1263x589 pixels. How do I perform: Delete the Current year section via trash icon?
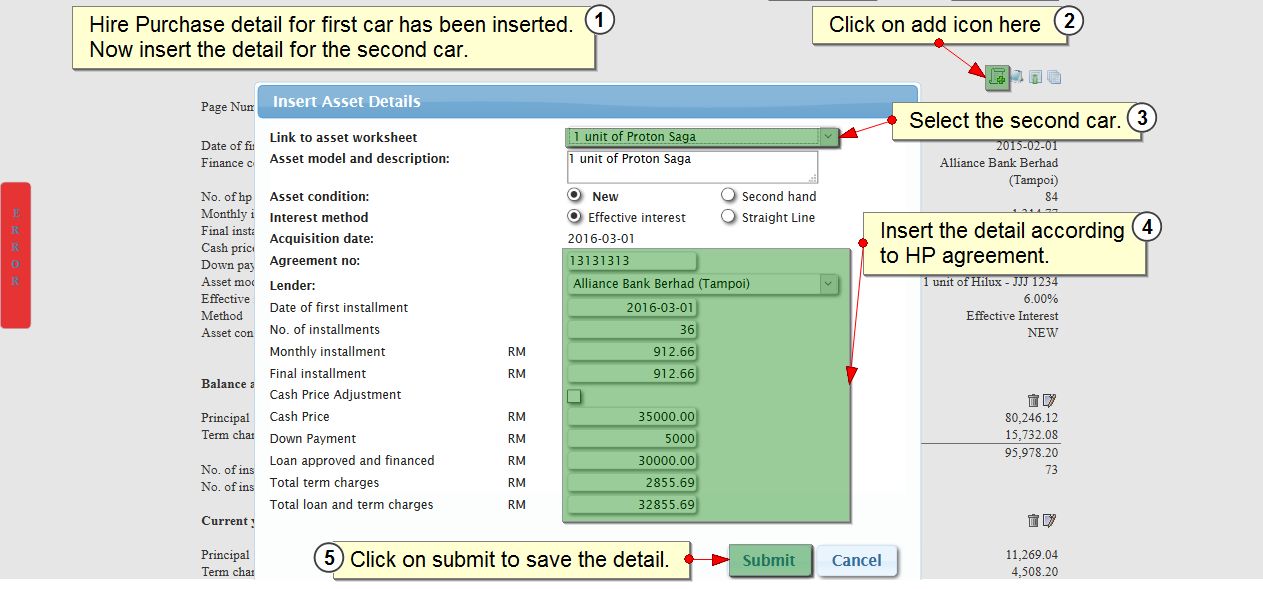pos(1033,521)
